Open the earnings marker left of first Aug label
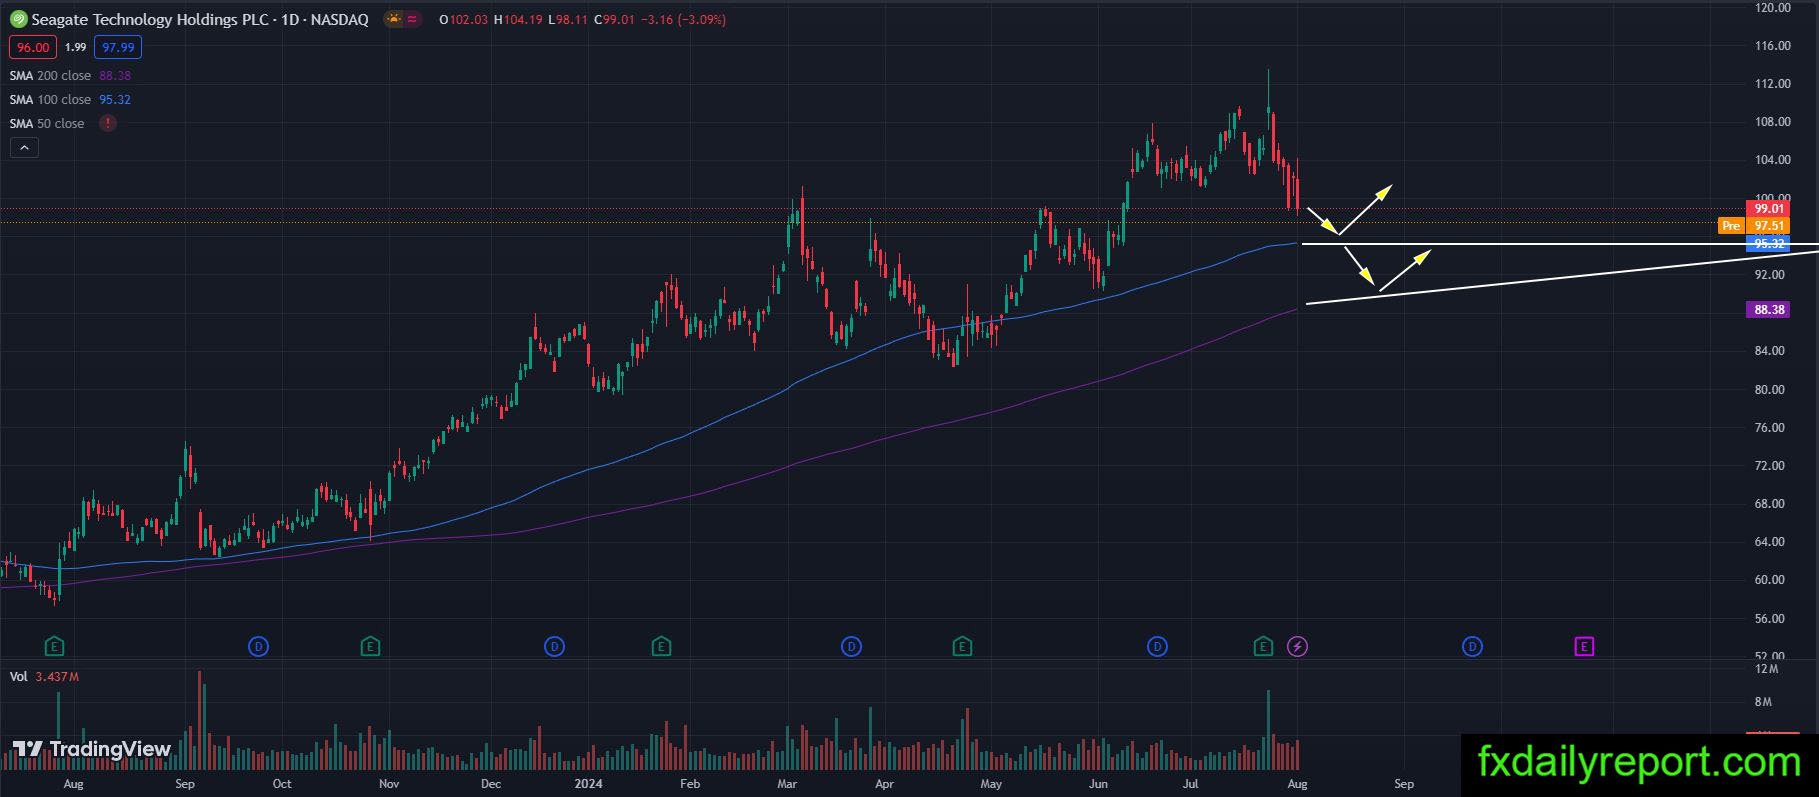This screenshot has width=1819, height=797. pyautogui.click(x=54, y=646)
